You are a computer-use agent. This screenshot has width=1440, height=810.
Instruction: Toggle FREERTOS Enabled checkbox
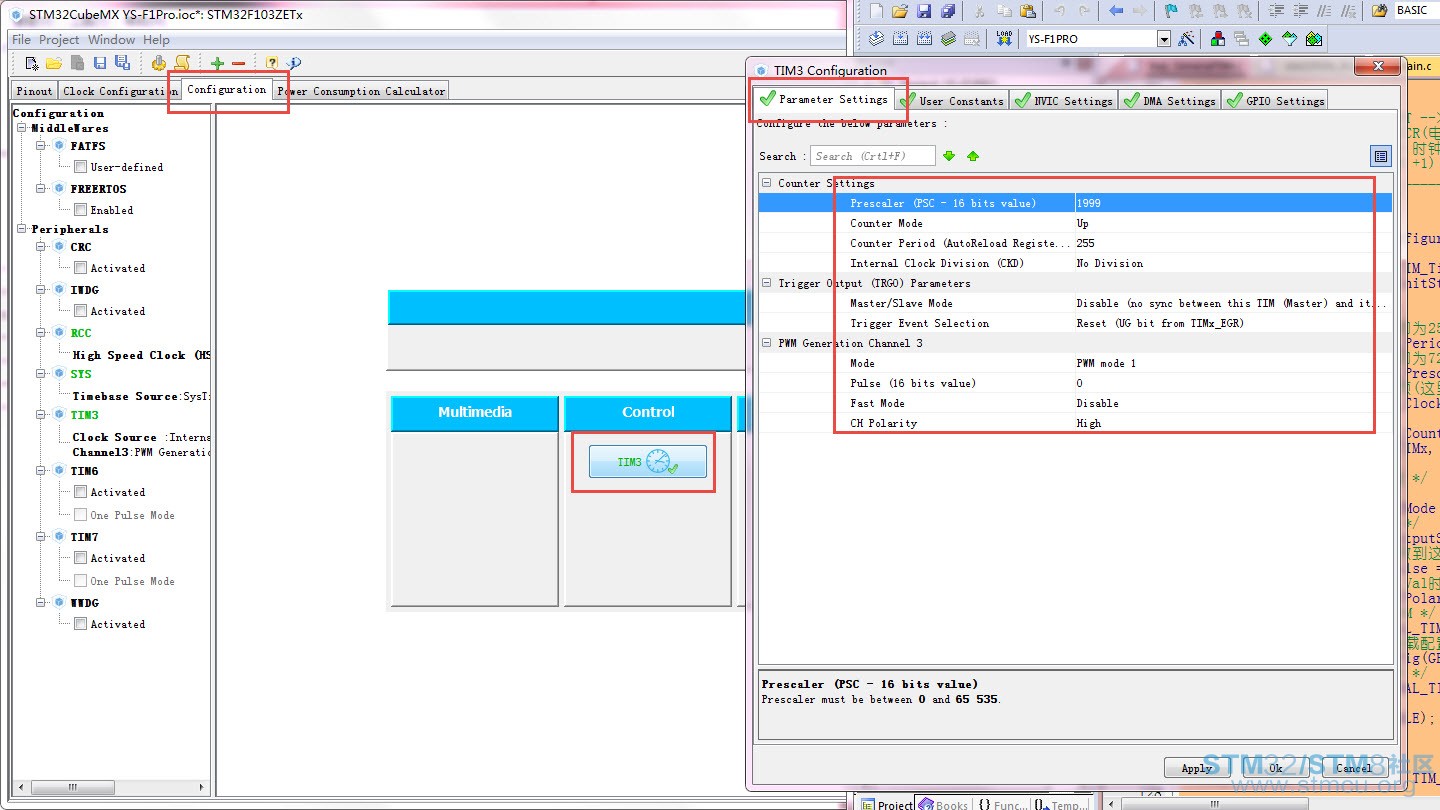pyautogui.click(x=81, y=210)
